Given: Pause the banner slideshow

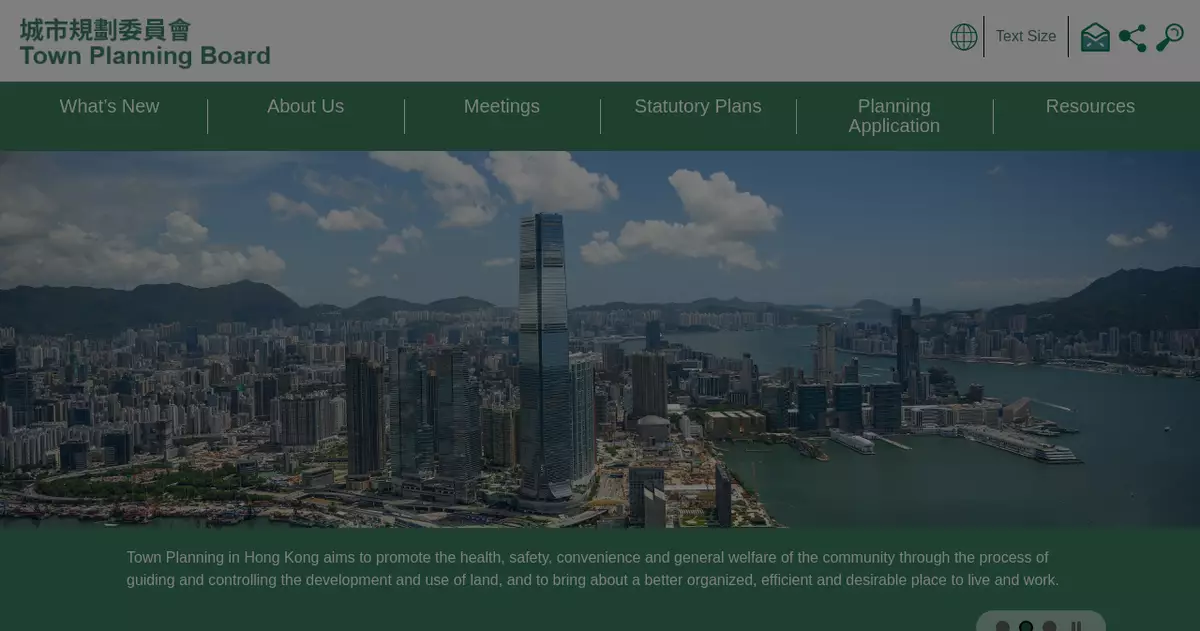Looking at the screenshot, I should pyautogui.click(x=1076, y=627).
